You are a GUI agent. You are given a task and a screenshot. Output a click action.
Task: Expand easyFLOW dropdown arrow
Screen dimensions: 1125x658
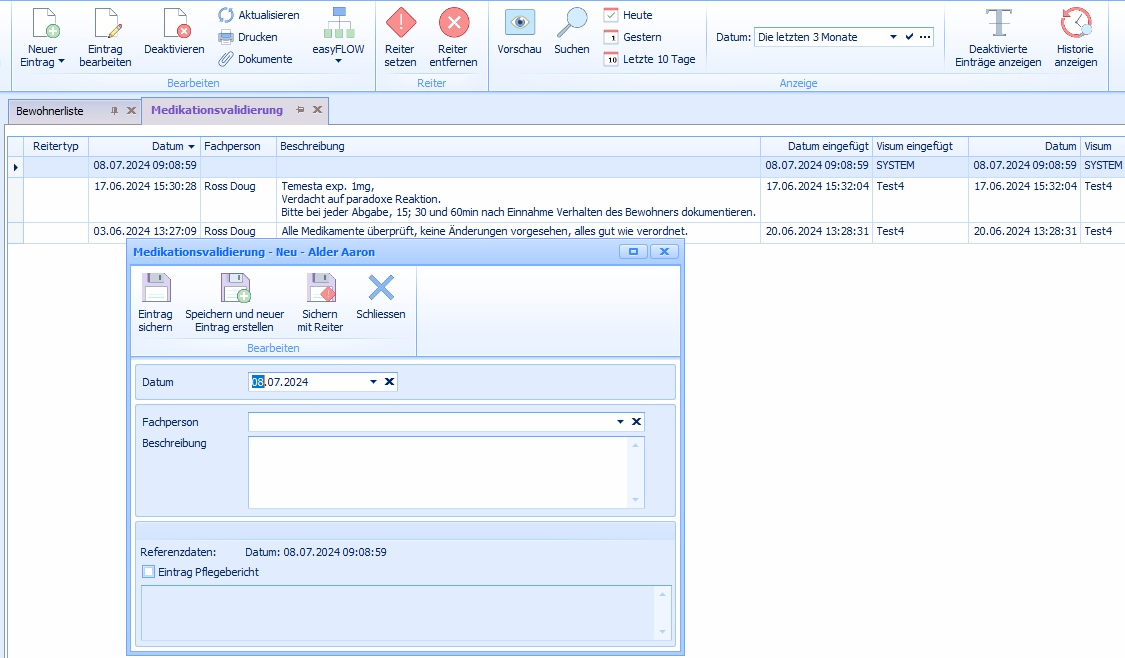339,62
